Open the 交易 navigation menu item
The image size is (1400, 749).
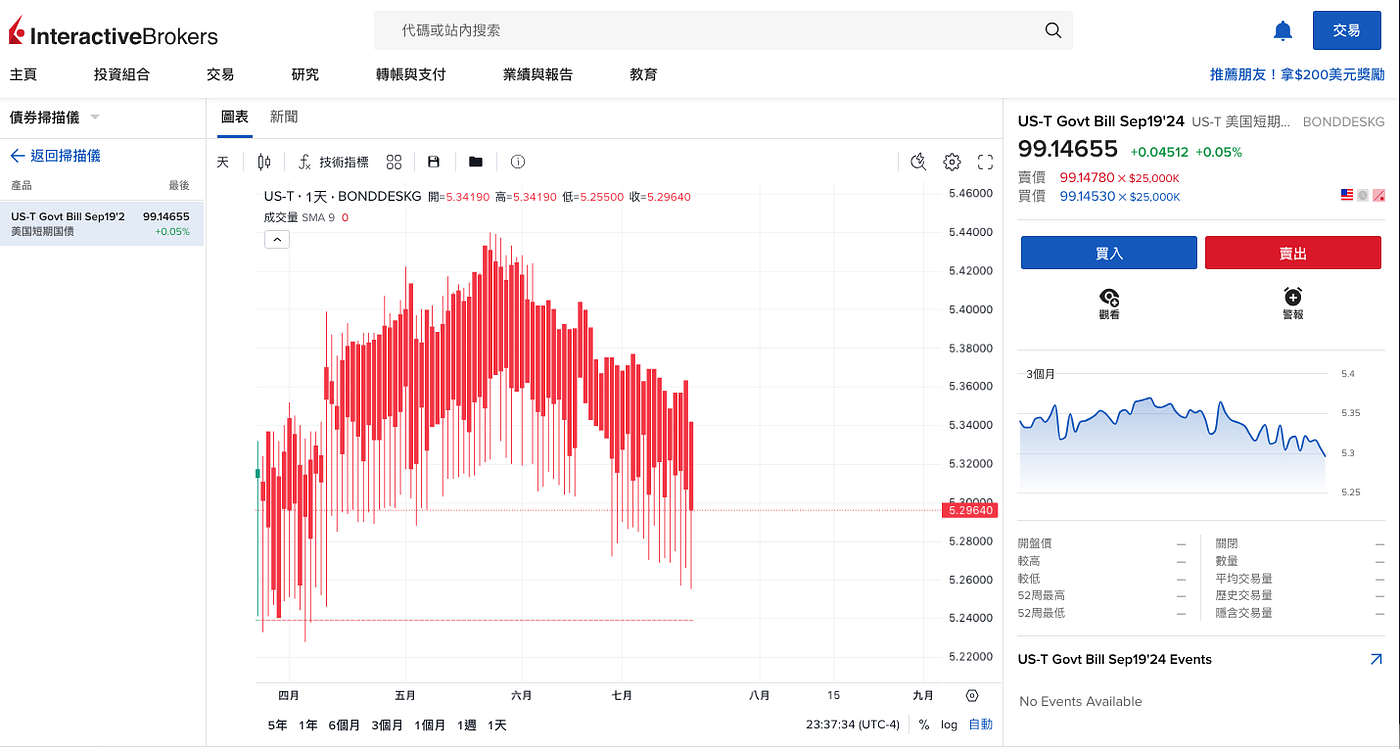pos(220,74)
